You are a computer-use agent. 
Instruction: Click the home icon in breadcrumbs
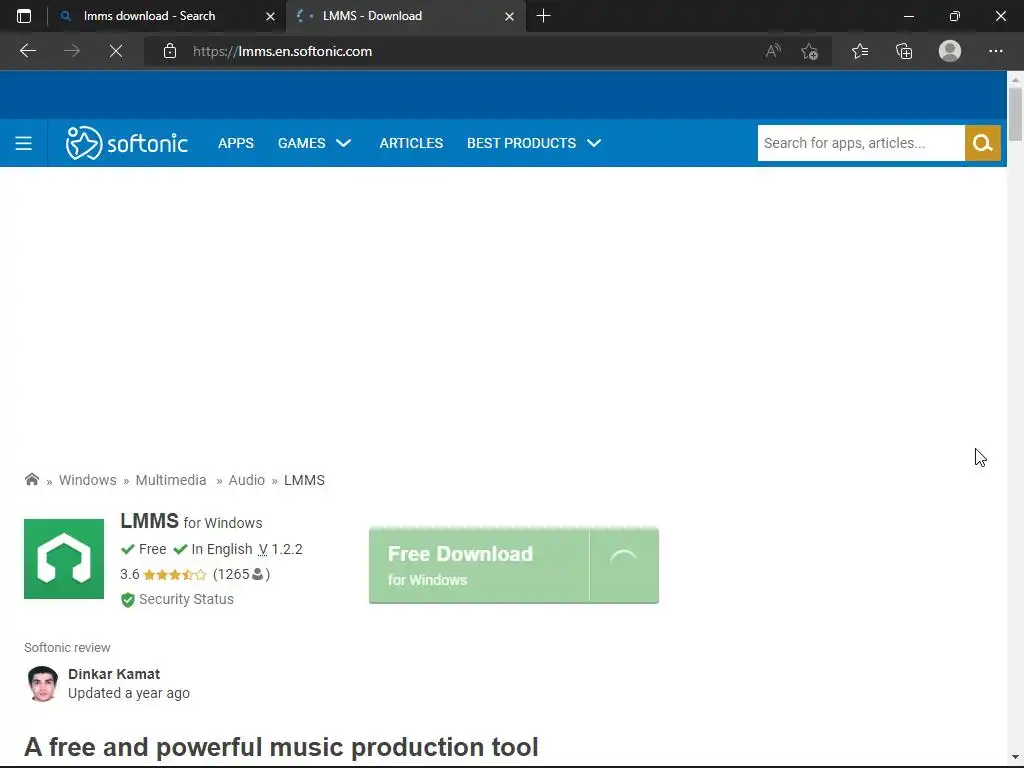click(32, 480)
